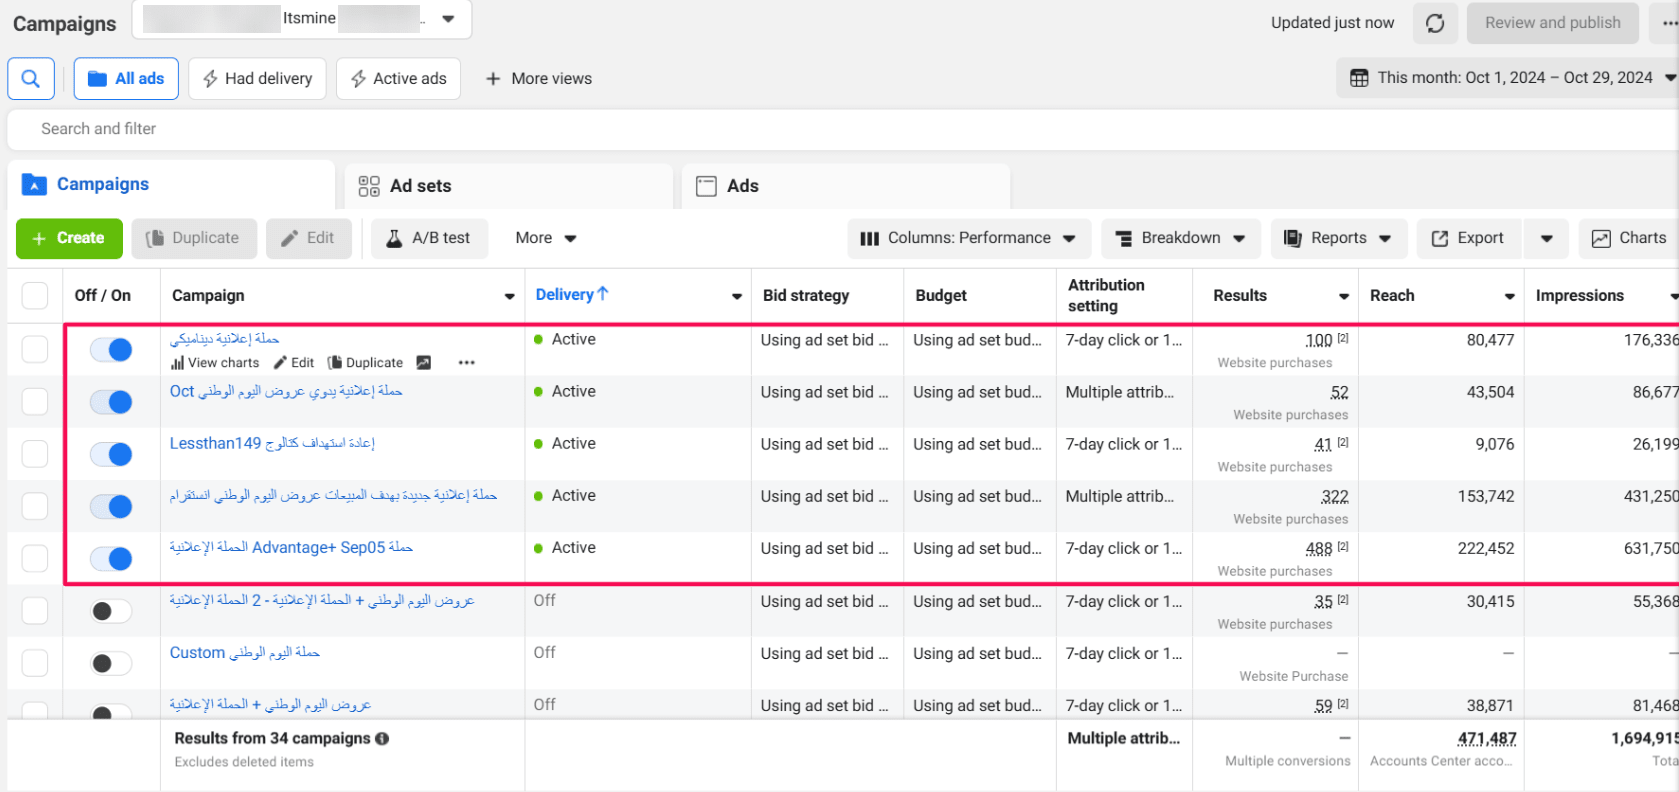Image resolution: width=1679 pixels, height=792 pixels.
Task: Click the row Duplicate icon in first campaign
Action: pos(335,363)
